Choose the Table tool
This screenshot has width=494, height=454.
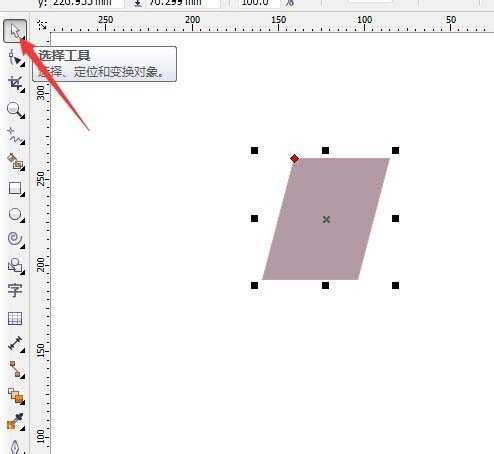(15, 318)
